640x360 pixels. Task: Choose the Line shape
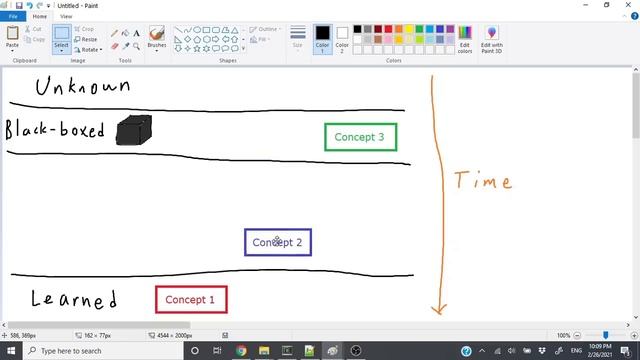(178, 30)
